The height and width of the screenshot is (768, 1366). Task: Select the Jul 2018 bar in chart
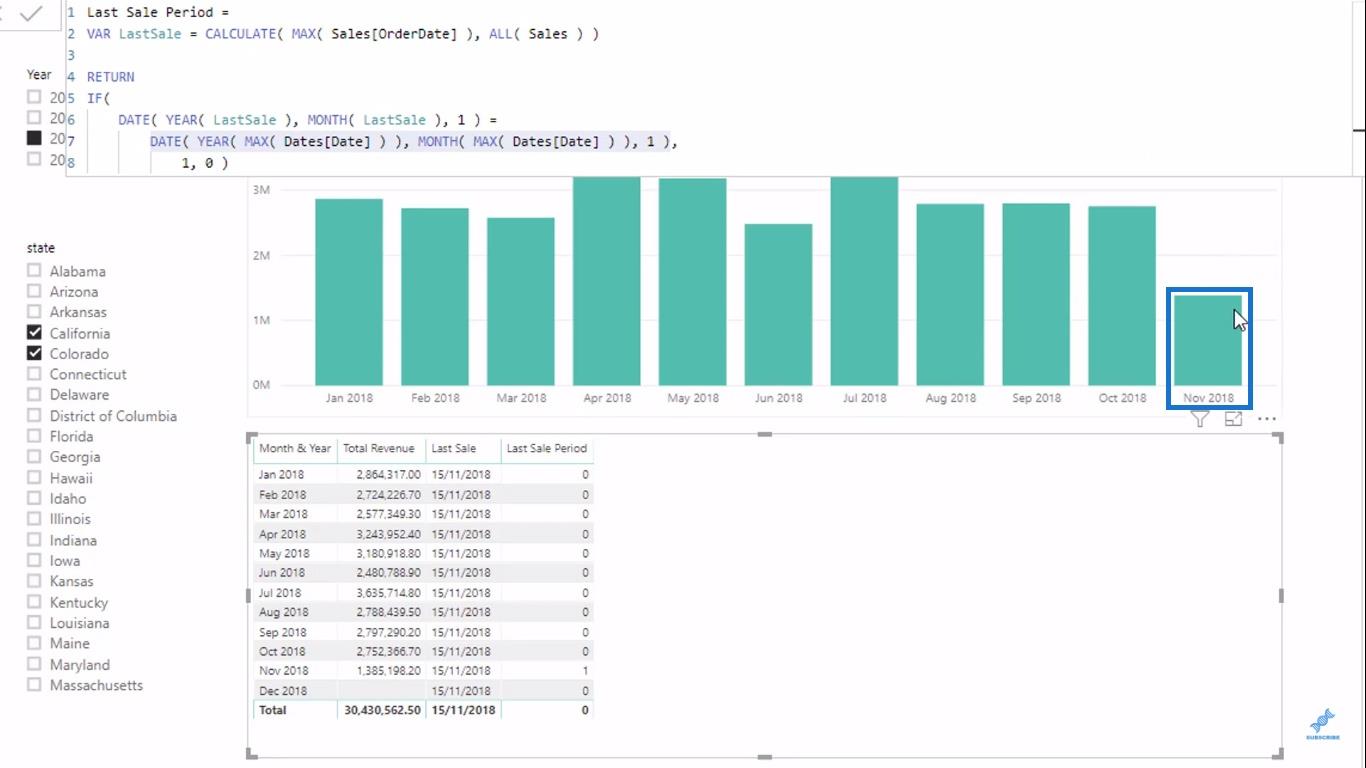pyautogui.click(x=865, y=281)
